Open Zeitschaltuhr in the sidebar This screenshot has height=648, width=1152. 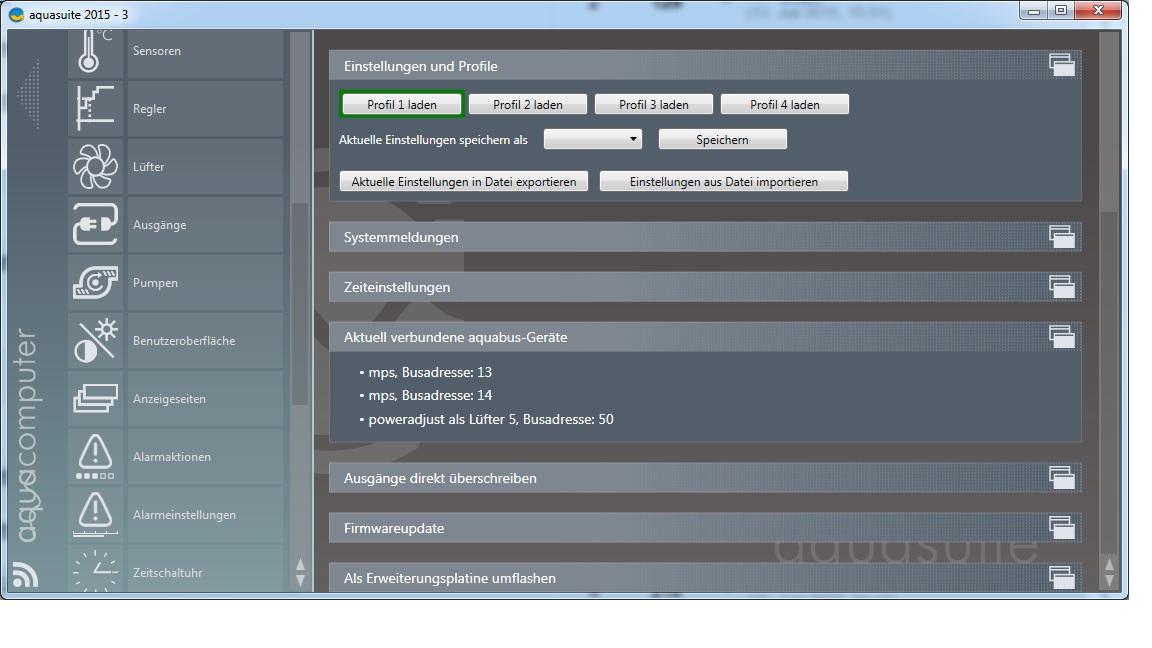[206, 569]
